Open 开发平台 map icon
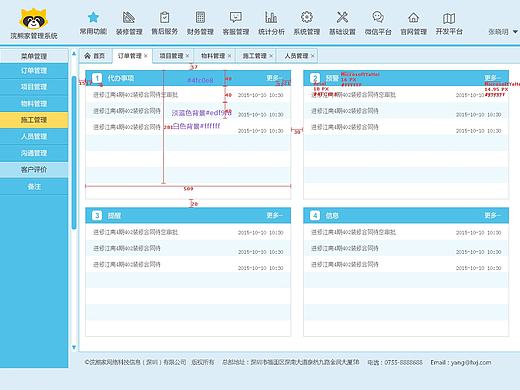This screenshot has width=520, height=390. (449, 18)
